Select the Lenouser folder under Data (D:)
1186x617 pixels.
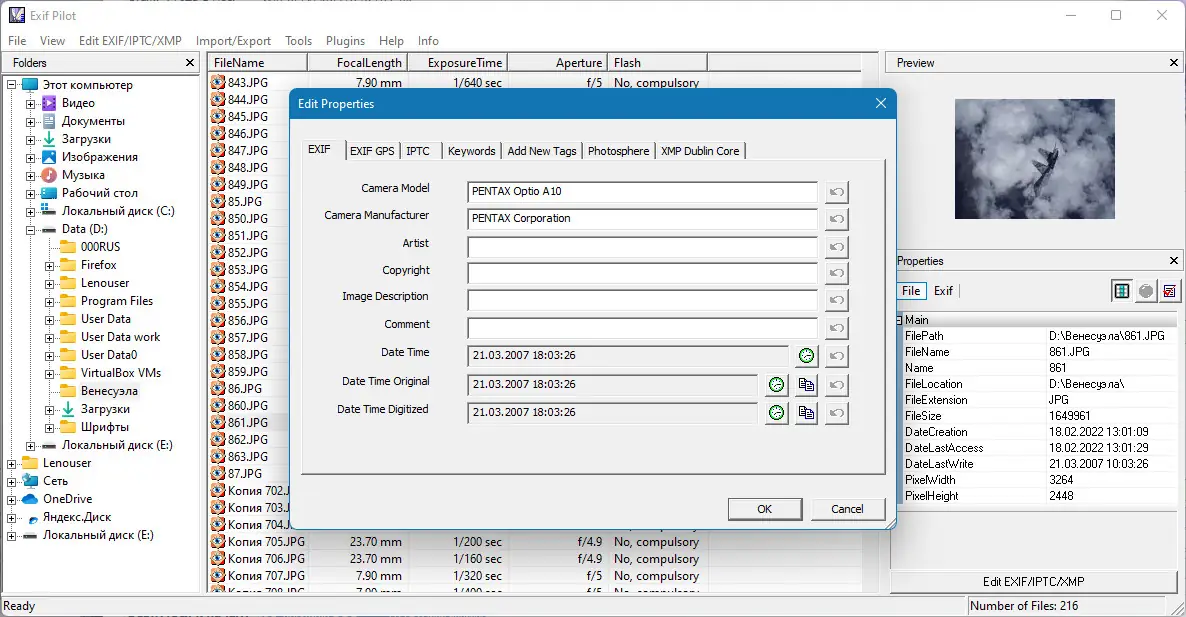point(105,283)
